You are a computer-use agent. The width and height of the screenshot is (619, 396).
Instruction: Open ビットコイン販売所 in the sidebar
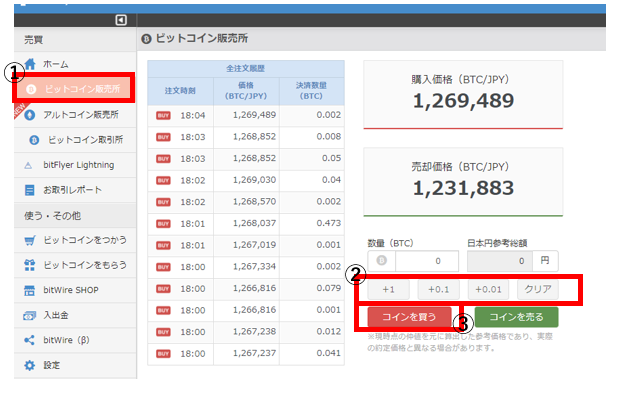coord(75,90)
